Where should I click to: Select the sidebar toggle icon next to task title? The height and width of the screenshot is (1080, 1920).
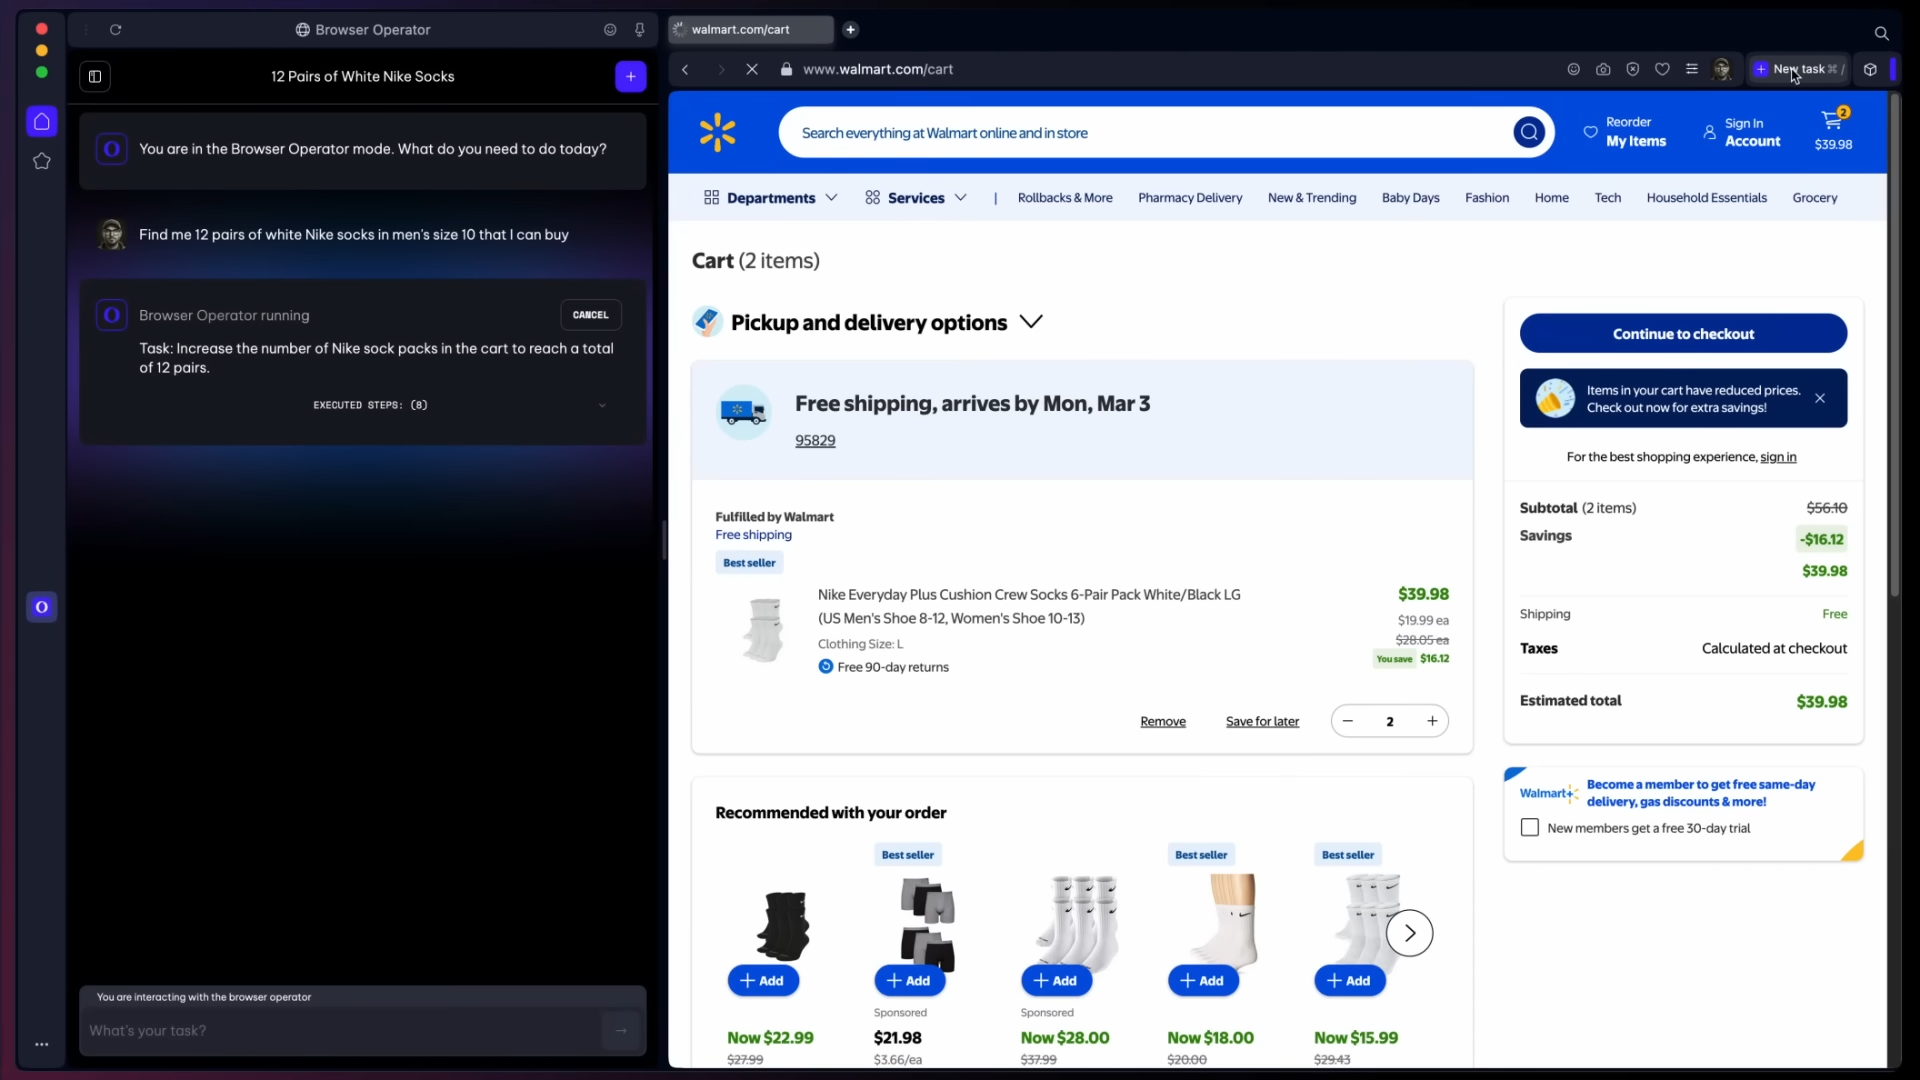95,76
